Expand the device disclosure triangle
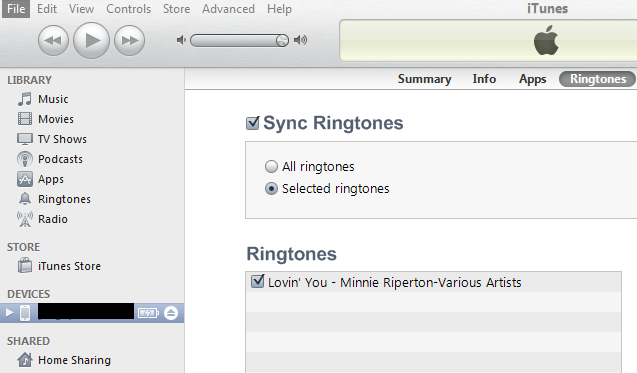The height and width of the screenshot is (373, 637). [10, 313]
